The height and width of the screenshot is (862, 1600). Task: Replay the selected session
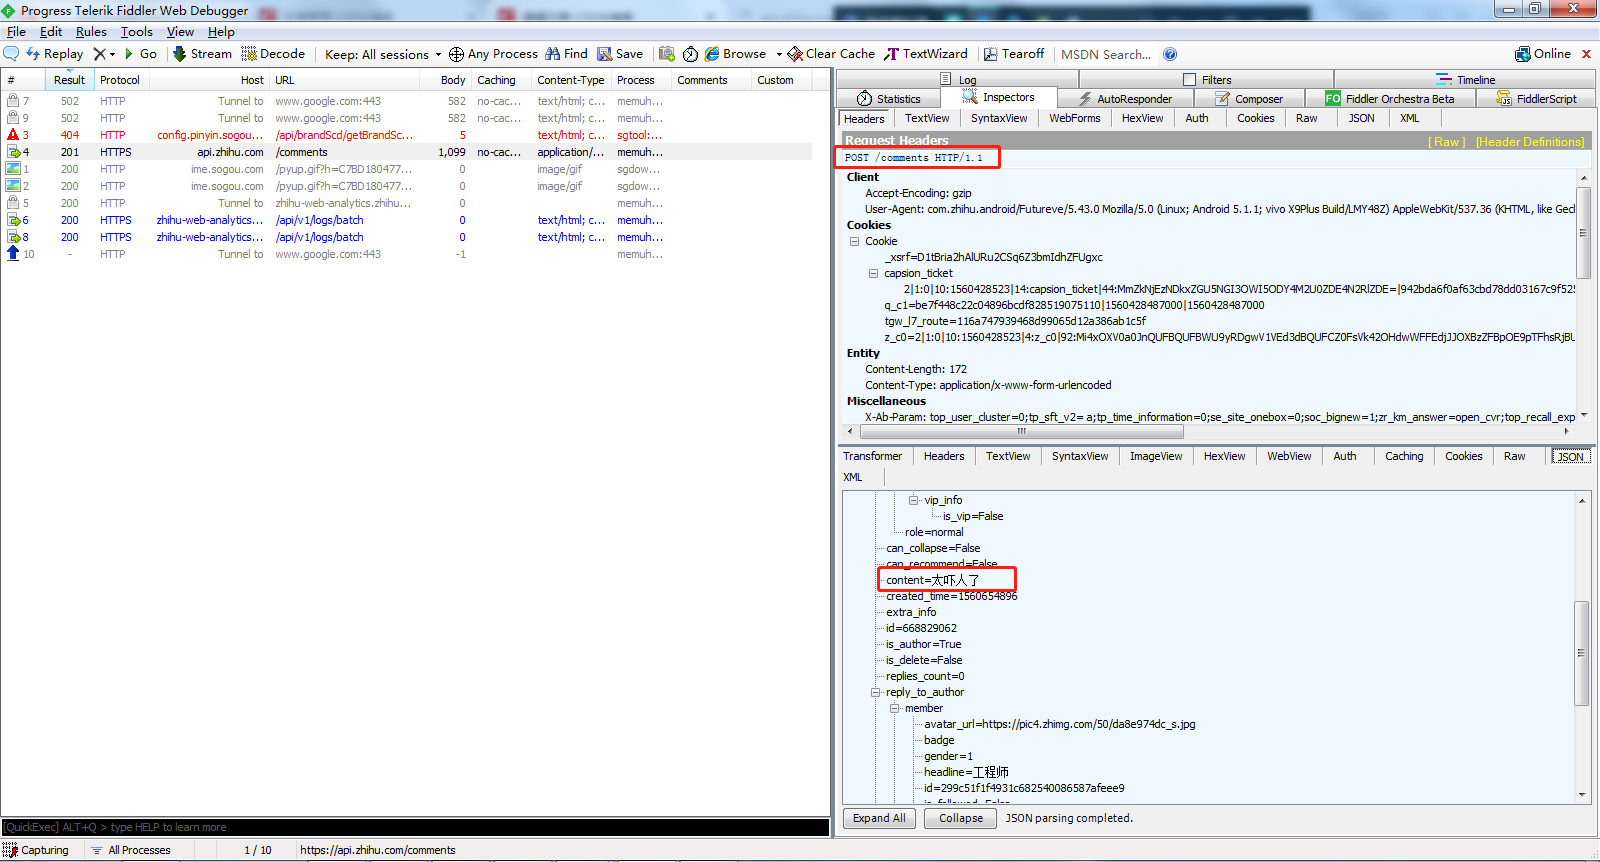point(55,54)
